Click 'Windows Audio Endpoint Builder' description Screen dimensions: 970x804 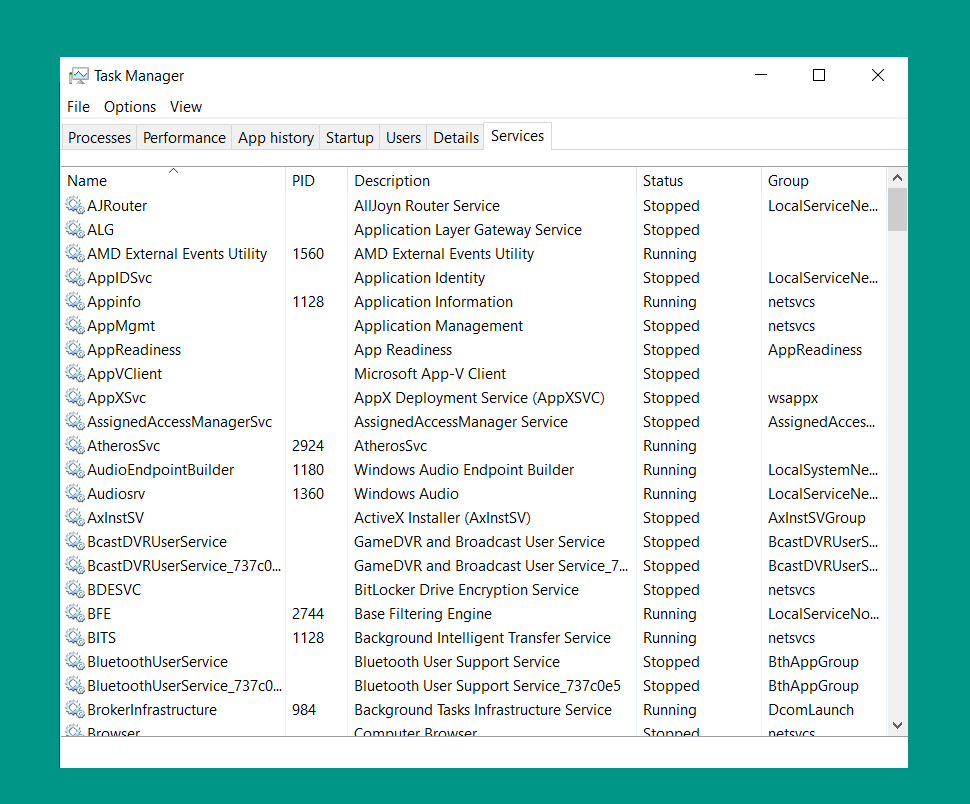point(464,470)
